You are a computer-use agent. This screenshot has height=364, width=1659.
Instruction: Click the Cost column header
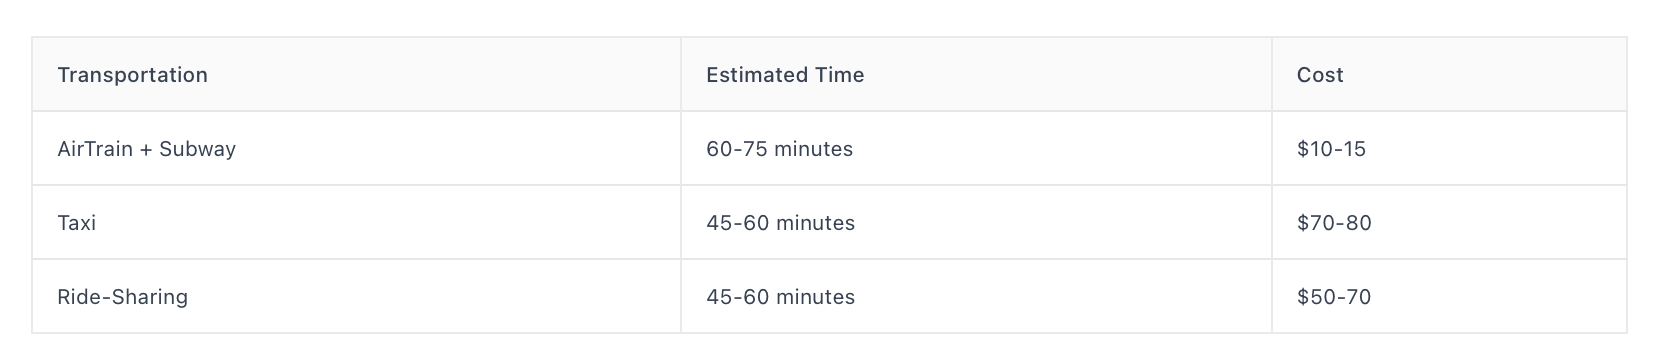tap(1449, 75)
